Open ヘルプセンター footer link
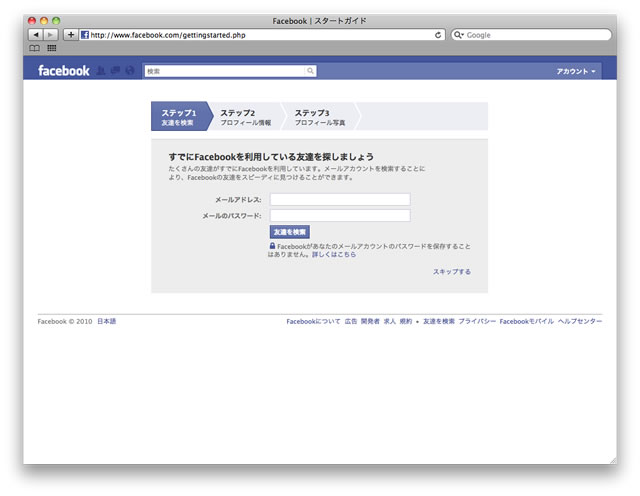Viewport: 640px width, 496px height. pos(580,321)
